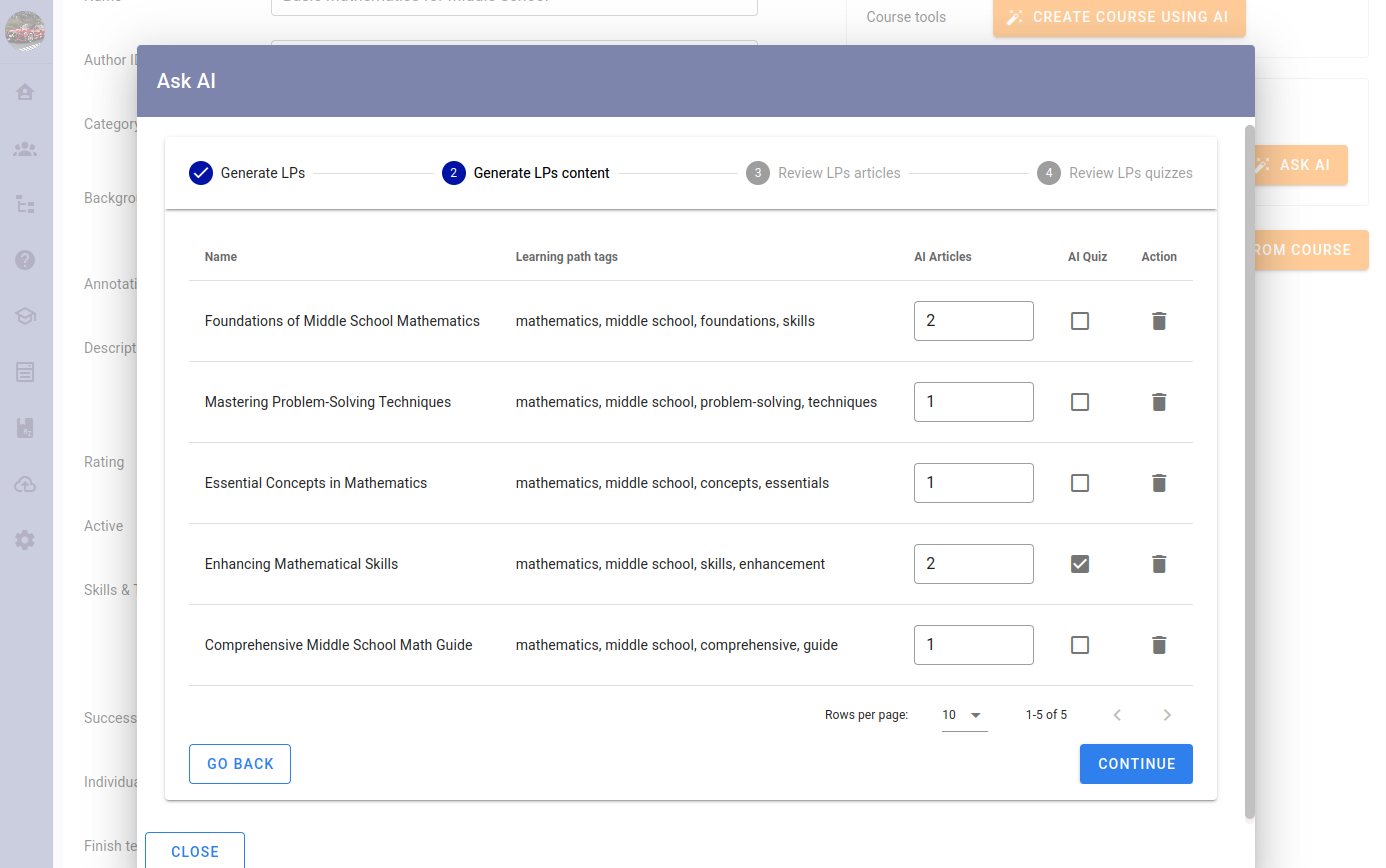Delete the Foundations of Middle School Mathematics row
Screen dimensions: 1386x868
1159,321
